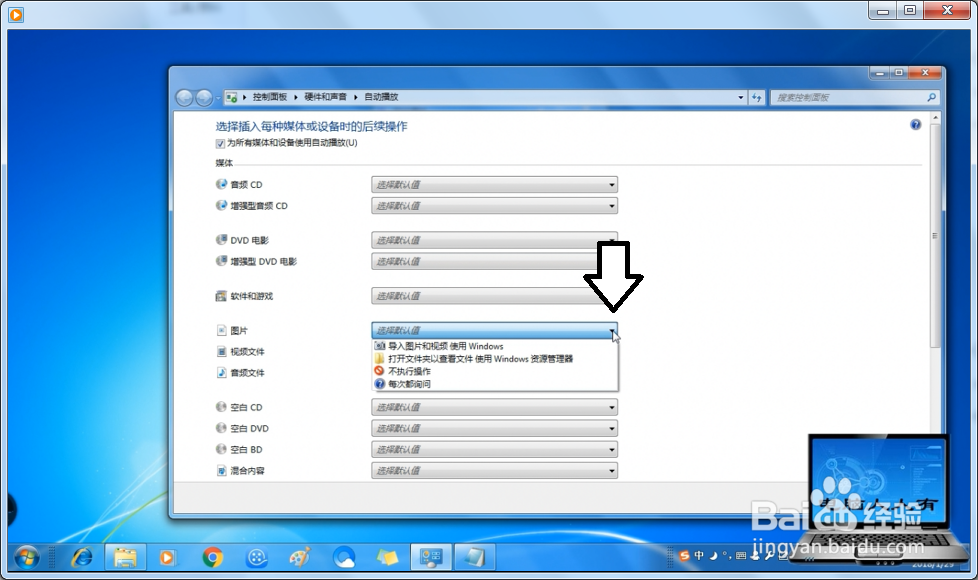Click the 自动播放 breadcrumb
This screenshot has height=580, width=978.
pyautogui.click(x=381, y=97)
